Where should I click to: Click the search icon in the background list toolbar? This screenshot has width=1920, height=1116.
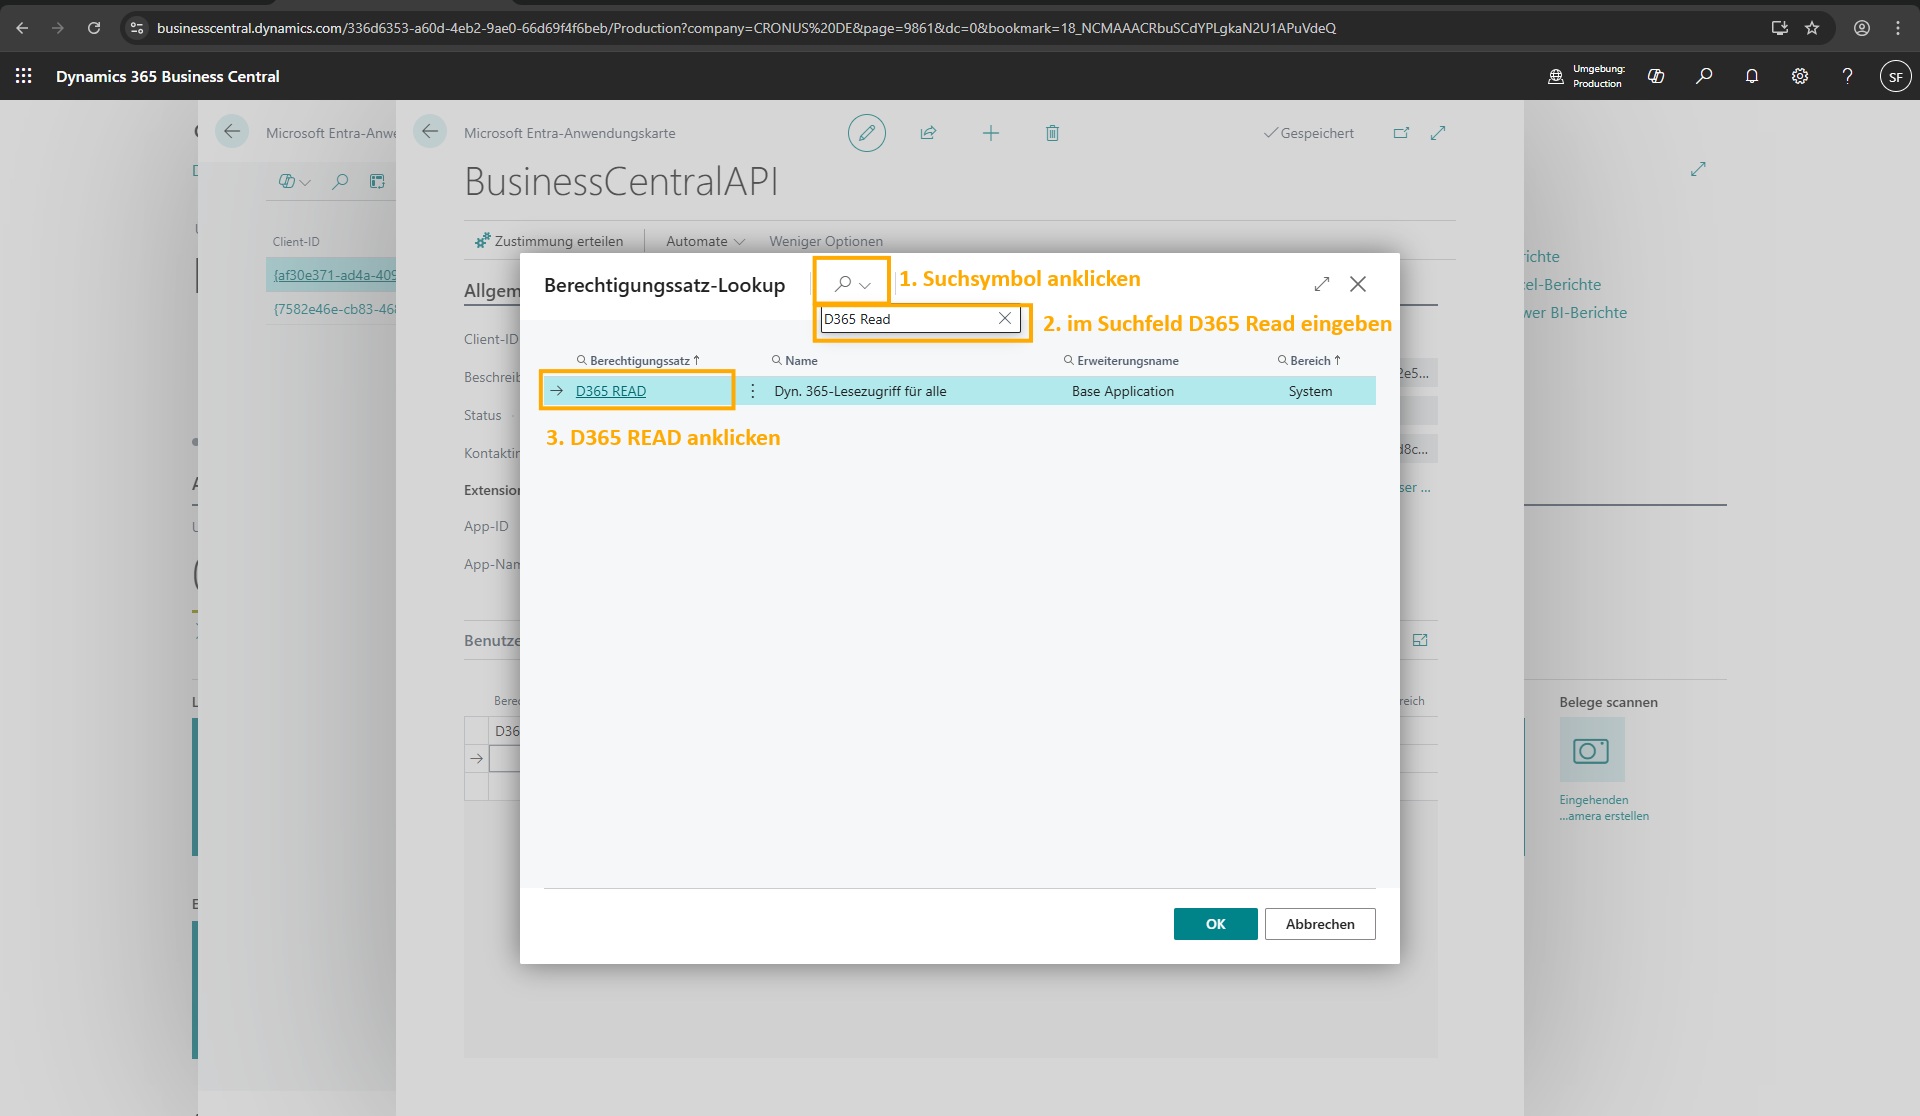340,181
